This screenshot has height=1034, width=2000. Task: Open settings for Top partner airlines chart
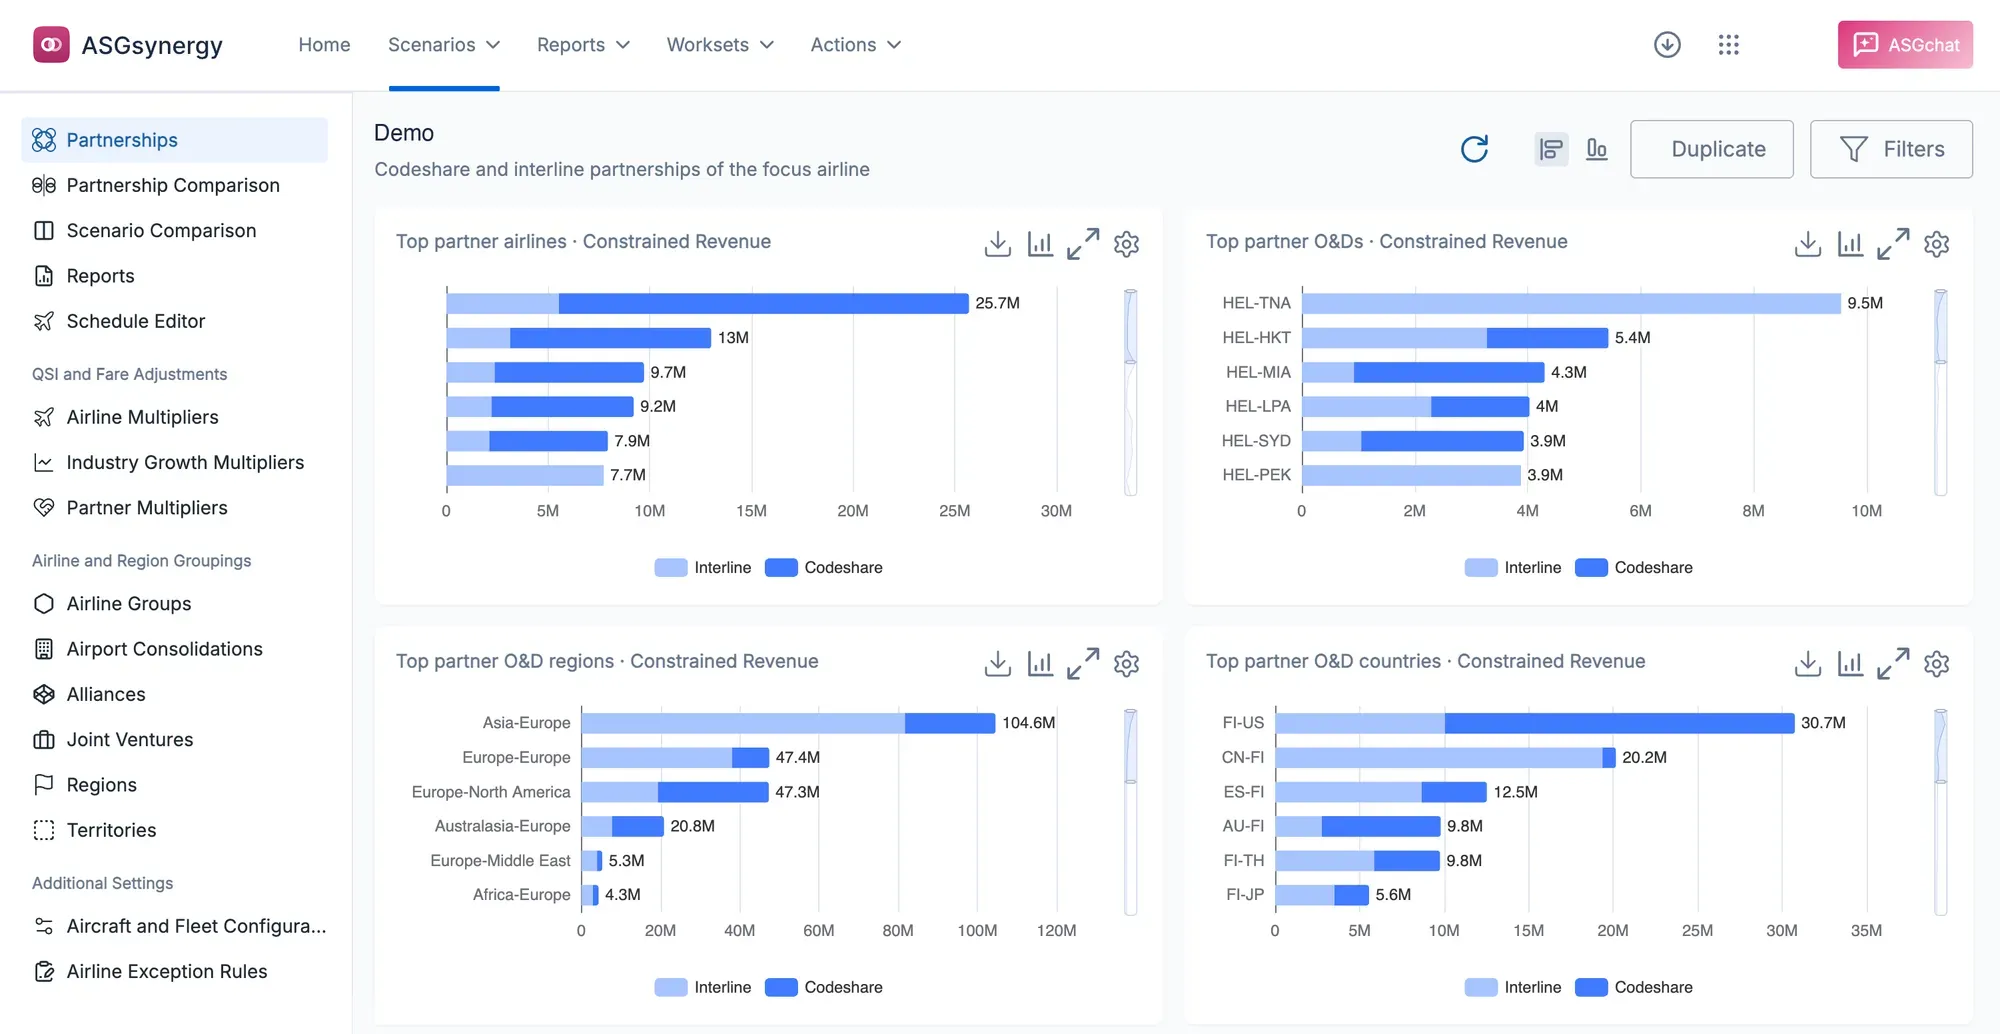(1127, 244)
